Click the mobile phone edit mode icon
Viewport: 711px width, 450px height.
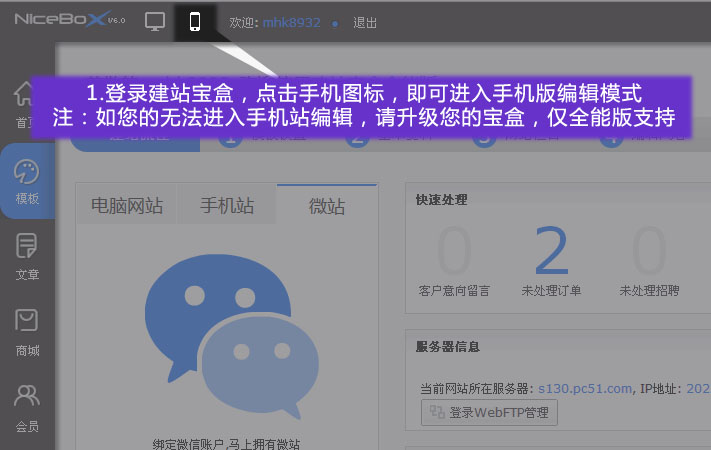195,21
